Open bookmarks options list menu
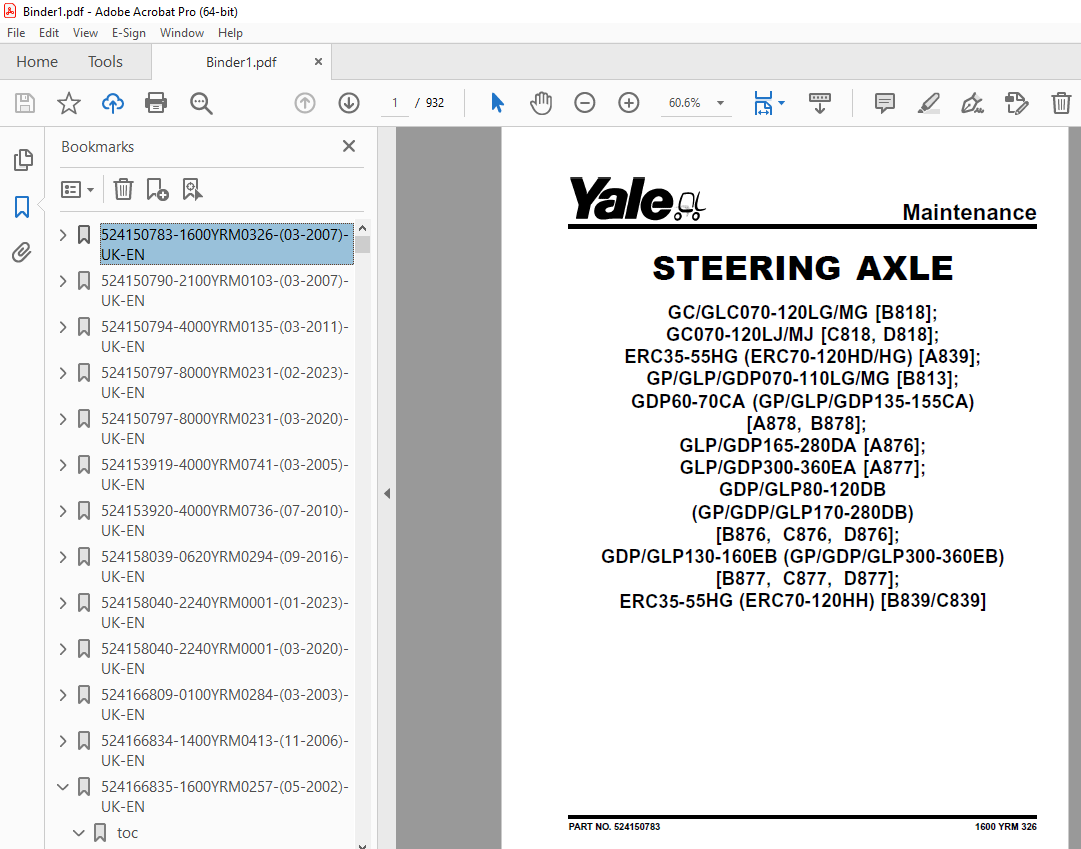1081x849 pixels. (77, 189)
